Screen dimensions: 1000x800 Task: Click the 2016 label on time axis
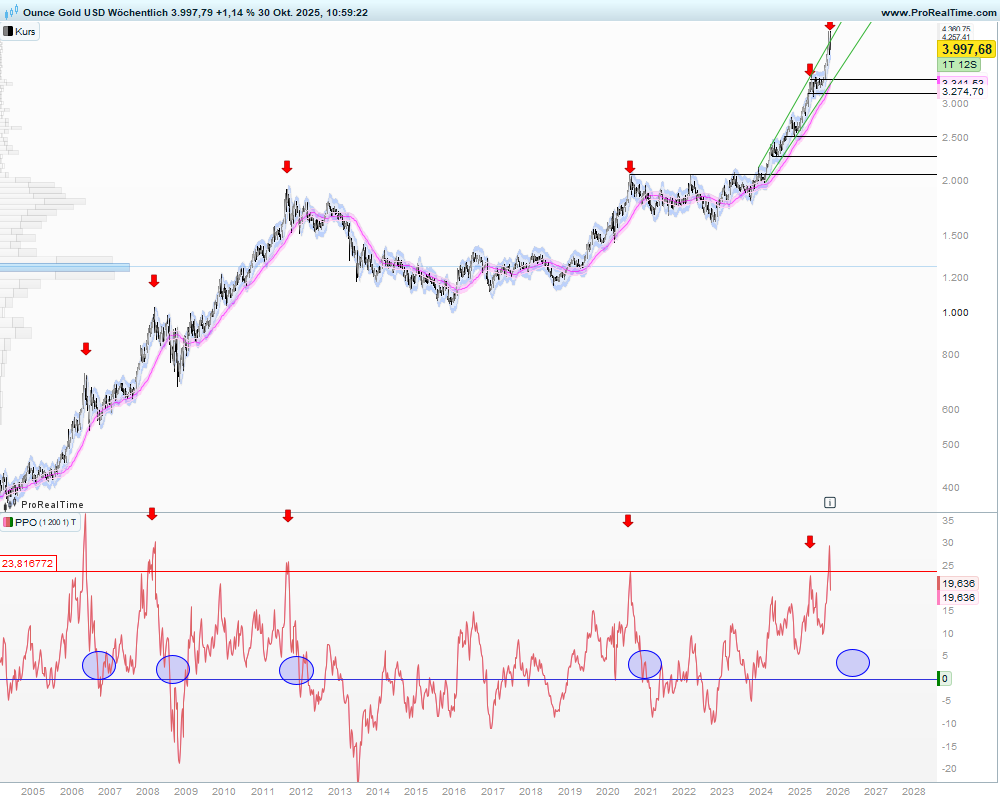pos(454,791)
